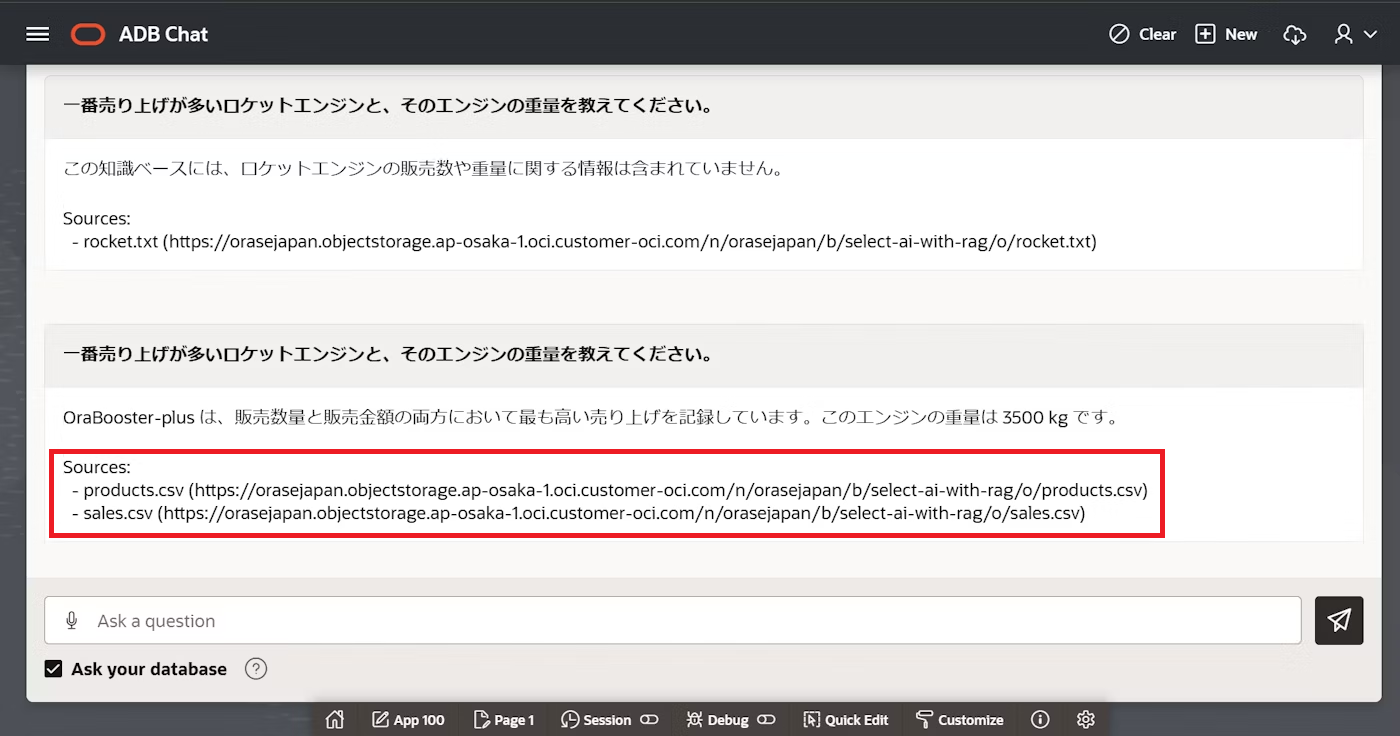Toggle the Debug switch on the developer toolbar

pos(766,719)
